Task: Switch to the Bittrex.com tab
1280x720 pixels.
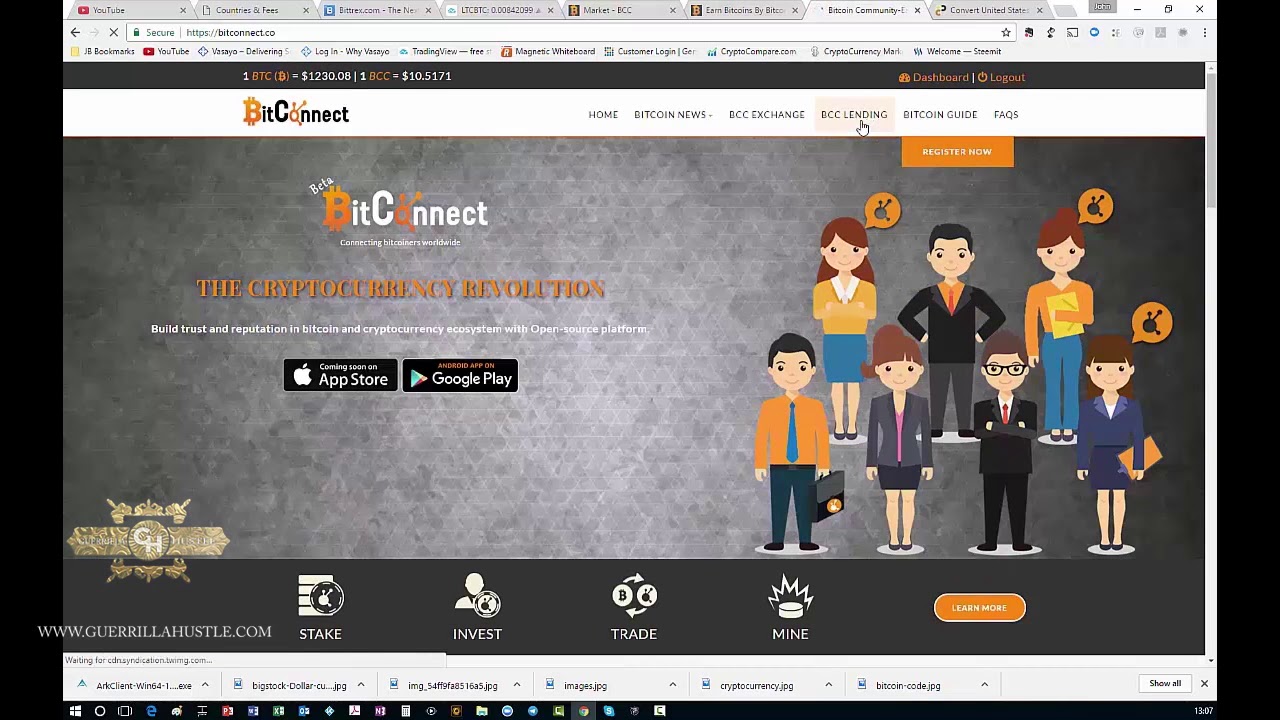Action: pos(376,10)
